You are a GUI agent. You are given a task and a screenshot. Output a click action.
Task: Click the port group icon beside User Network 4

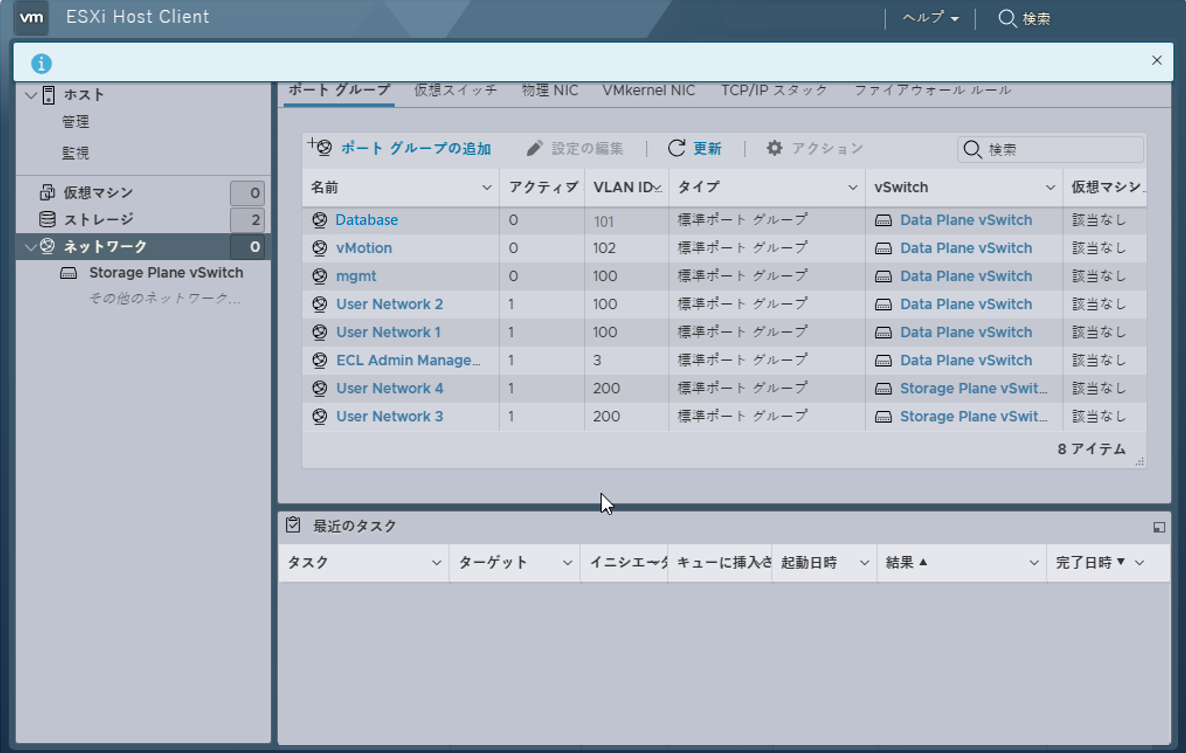[x=319, y=388]
